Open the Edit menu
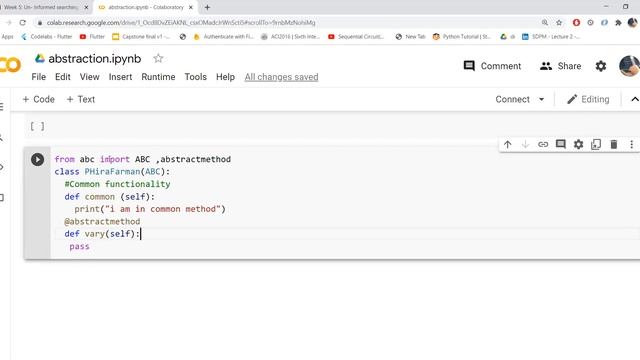Screen dimensions: 640x360 (x=62, y=77)
